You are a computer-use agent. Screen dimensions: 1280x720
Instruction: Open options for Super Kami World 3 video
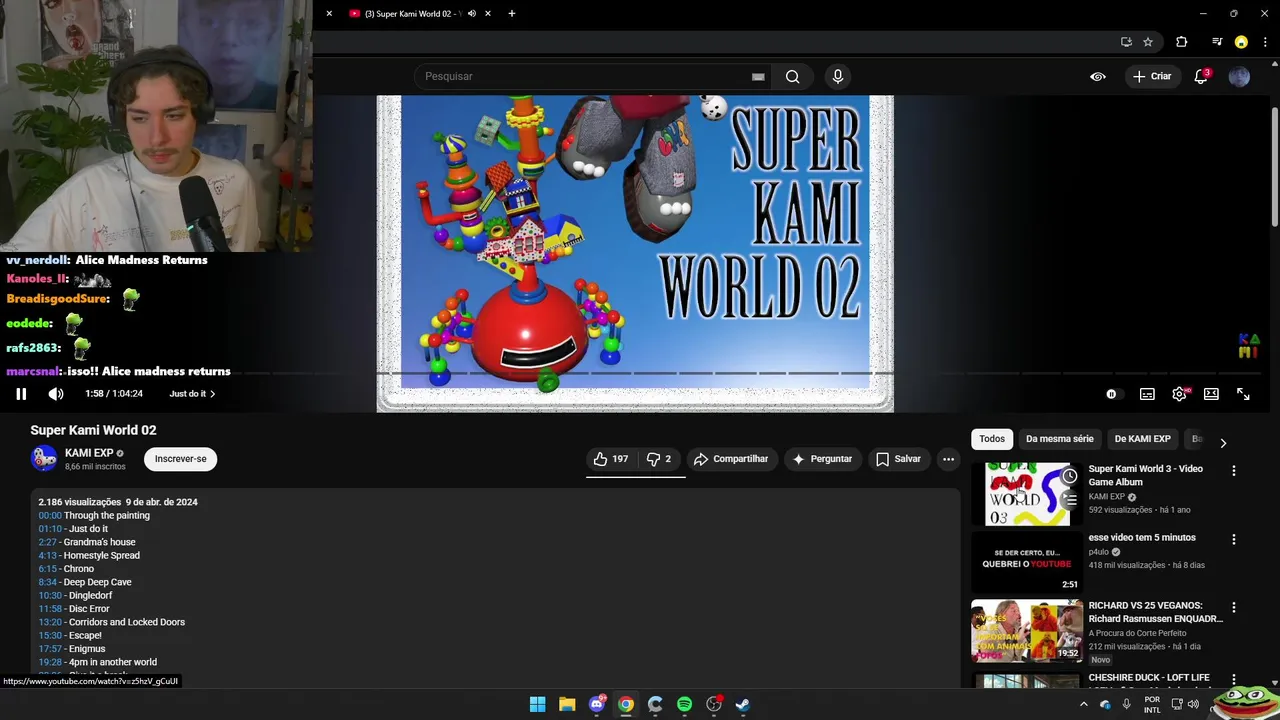[x=1233, y=471]
